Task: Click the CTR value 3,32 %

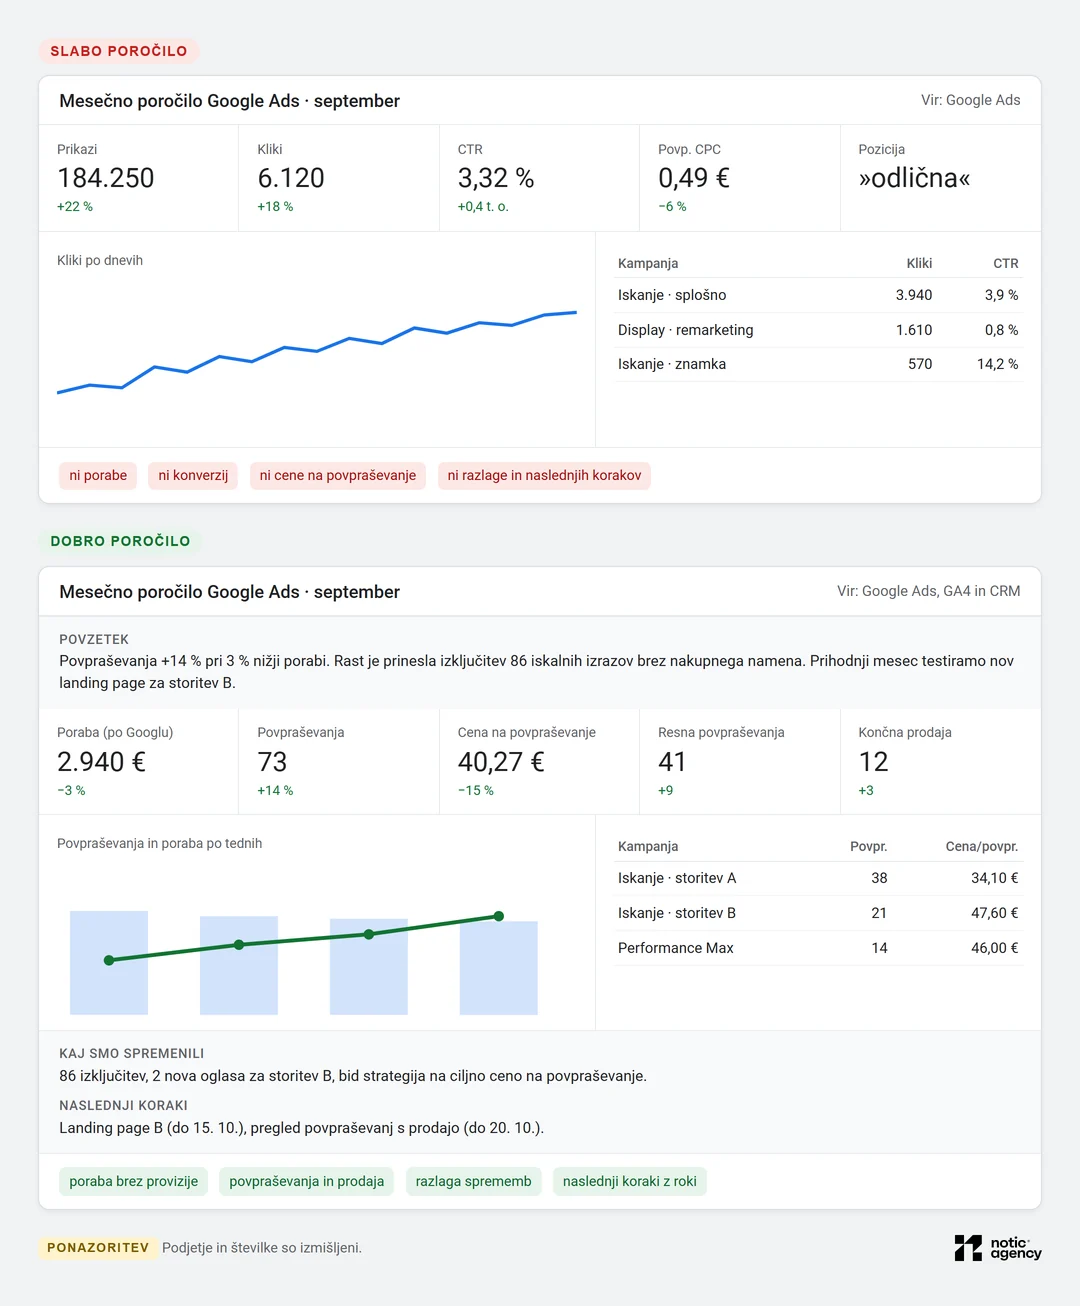Action: click(496, 178)
